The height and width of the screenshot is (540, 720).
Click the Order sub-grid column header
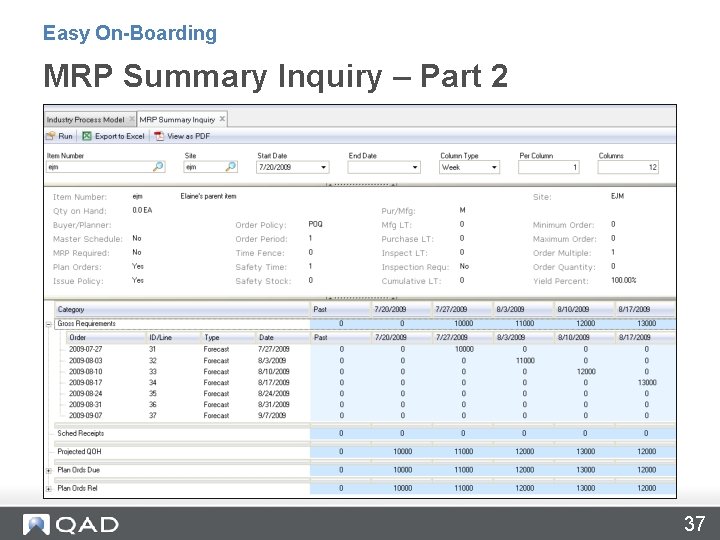click(106, 337)
